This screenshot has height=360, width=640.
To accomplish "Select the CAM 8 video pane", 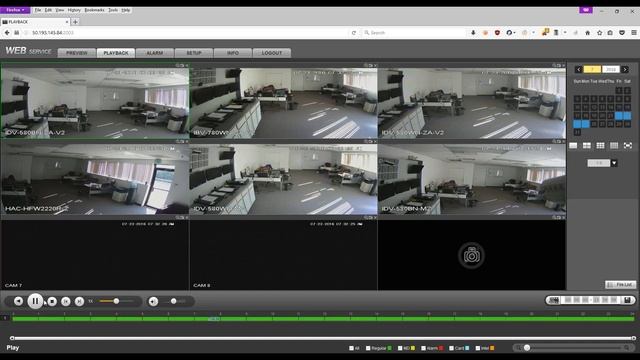I will [283, 255].
